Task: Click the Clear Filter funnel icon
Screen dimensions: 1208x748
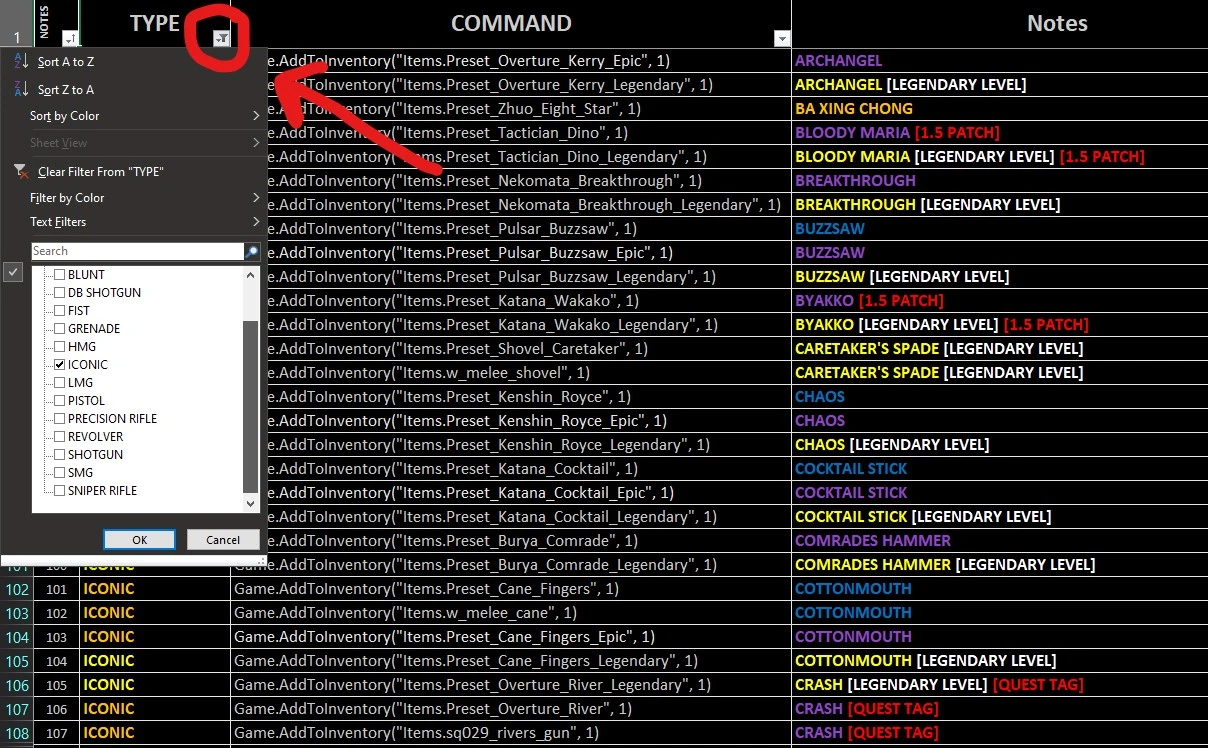Action: tap(21, 172)
